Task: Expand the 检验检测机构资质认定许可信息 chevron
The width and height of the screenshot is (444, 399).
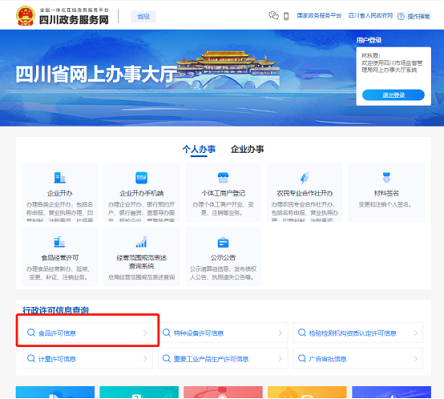Action: coord(416,333)
